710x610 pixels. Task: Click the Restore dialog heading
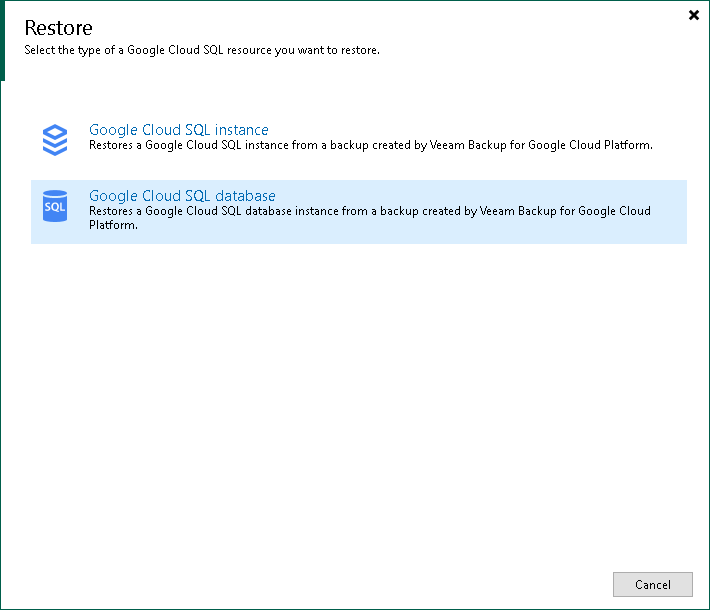click(59, 27)
